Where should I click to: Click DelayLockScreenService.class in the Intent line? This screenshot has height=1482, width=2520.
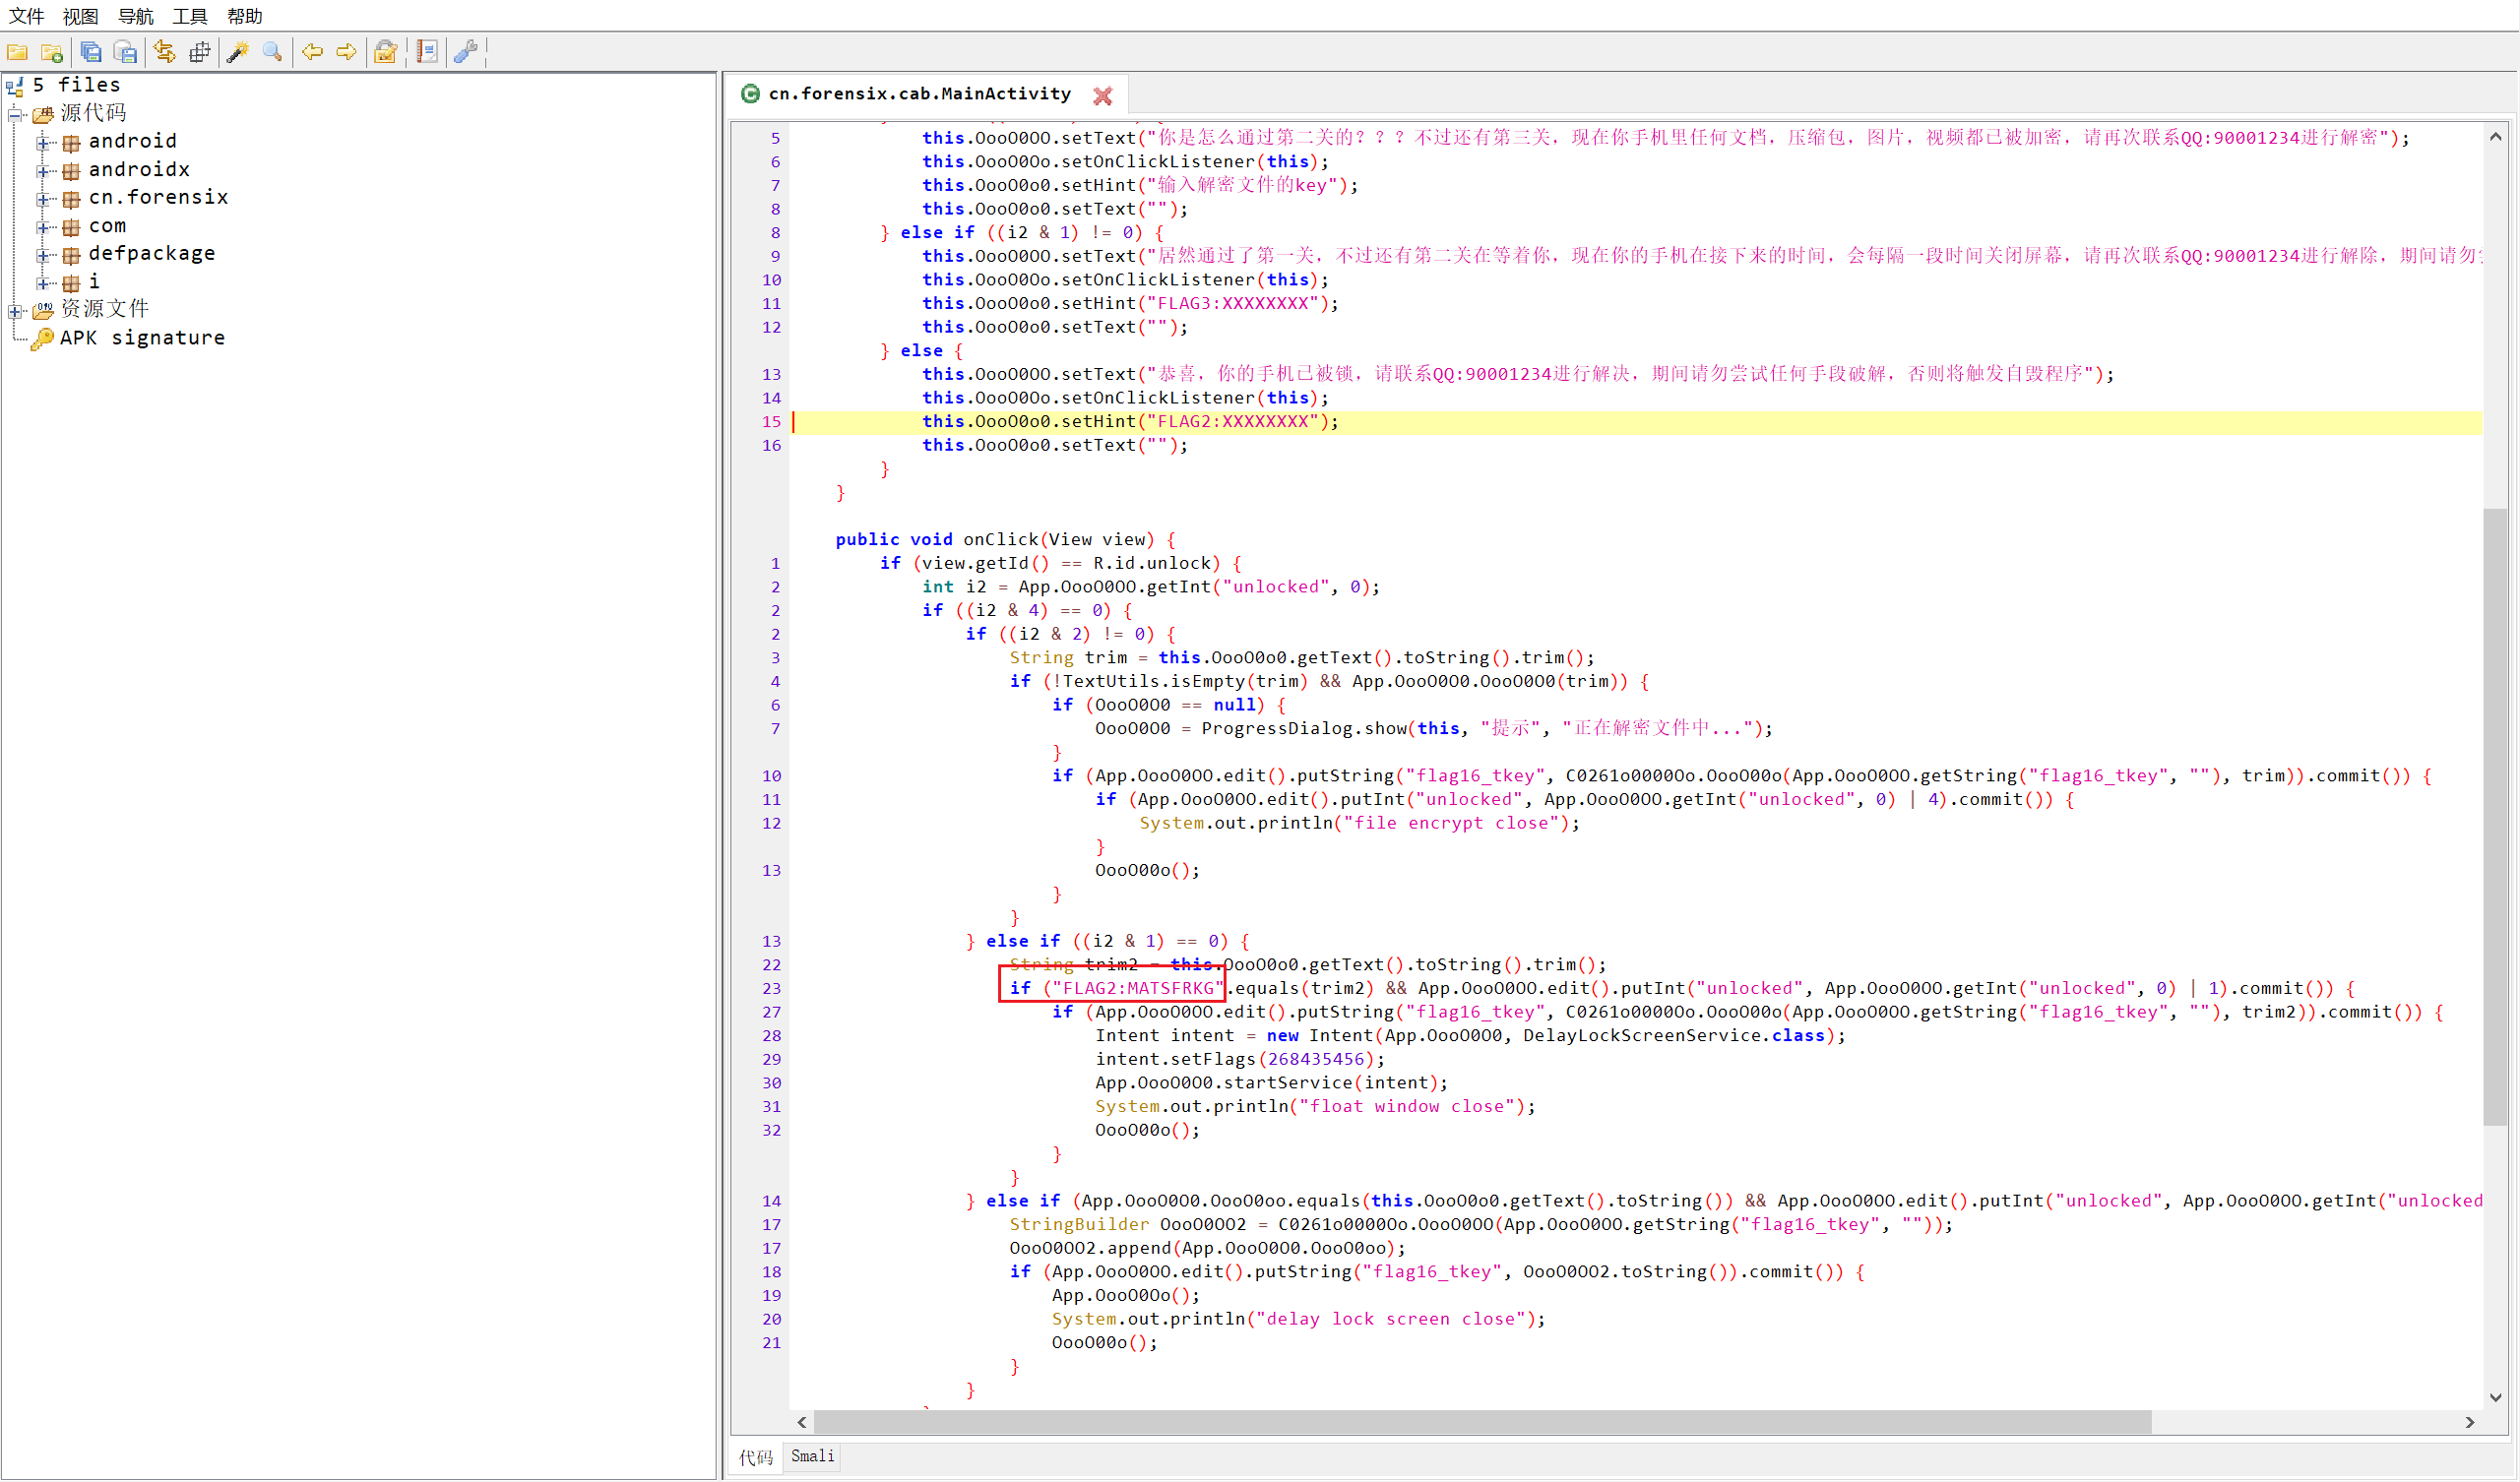[1674, 1036]
